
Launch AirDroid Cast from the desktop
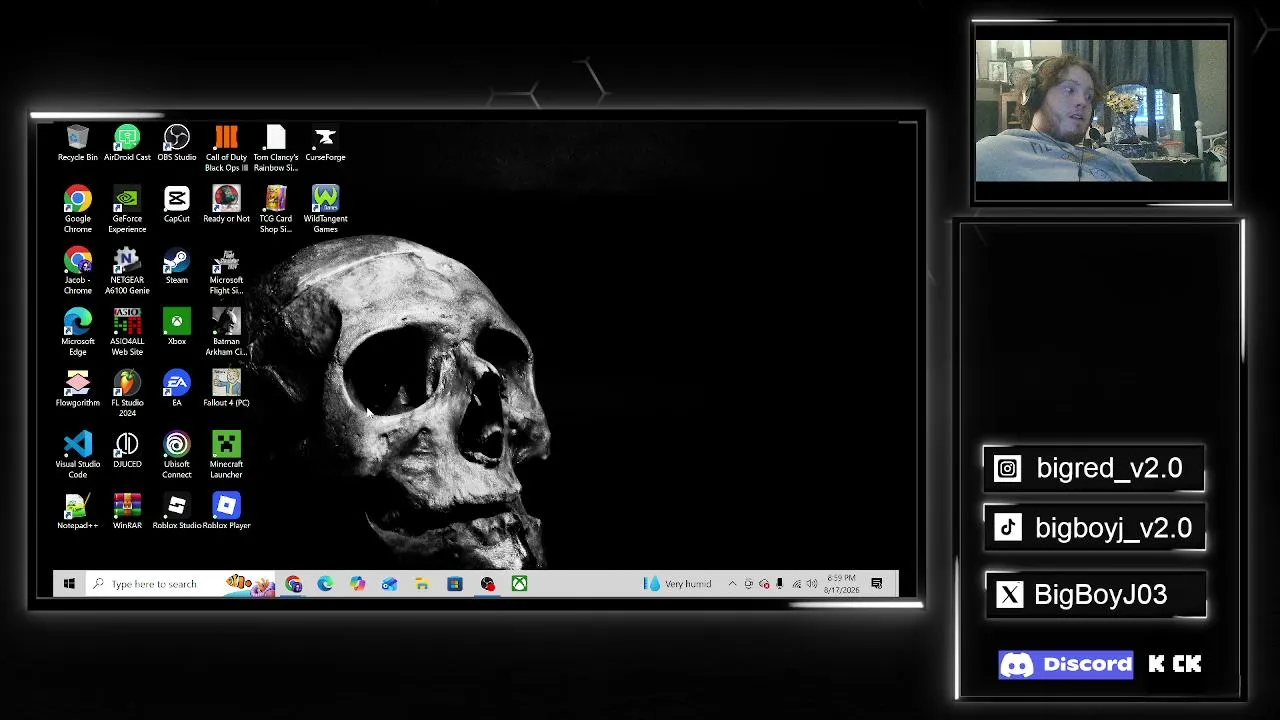(x=127, y=143)
